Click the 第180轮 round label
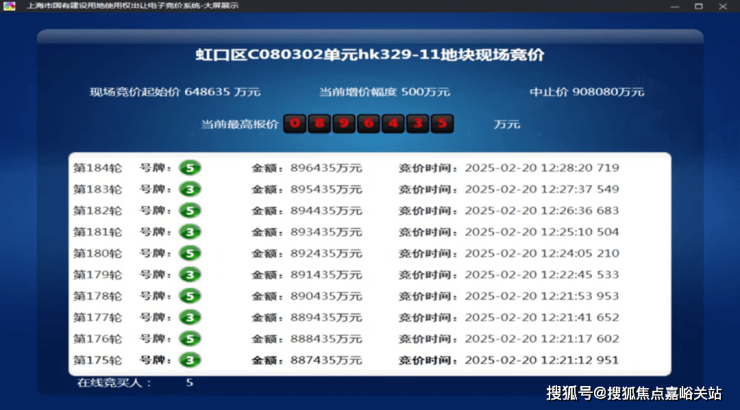The height and width of the screenshot is (410, 740). pos(97,253)
